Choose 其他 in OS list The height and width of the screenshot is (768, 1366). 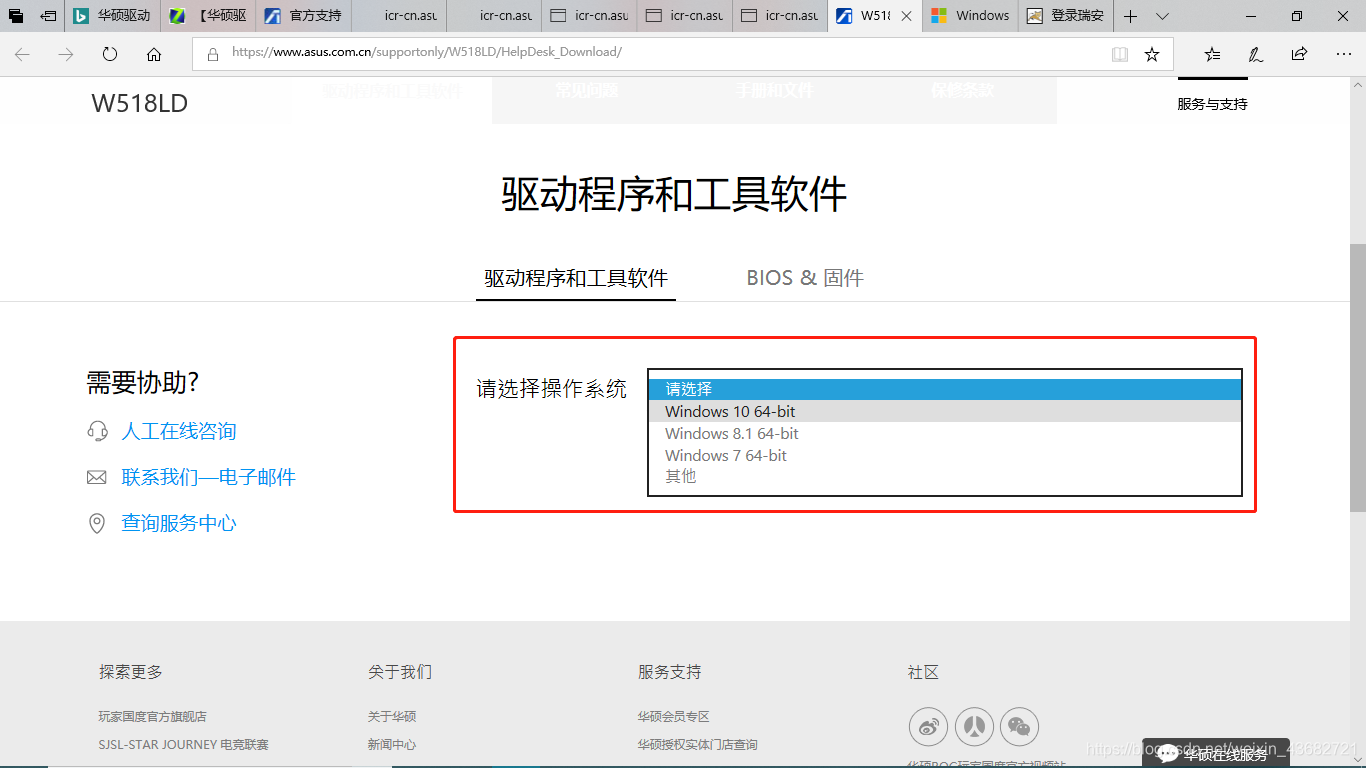944,476
